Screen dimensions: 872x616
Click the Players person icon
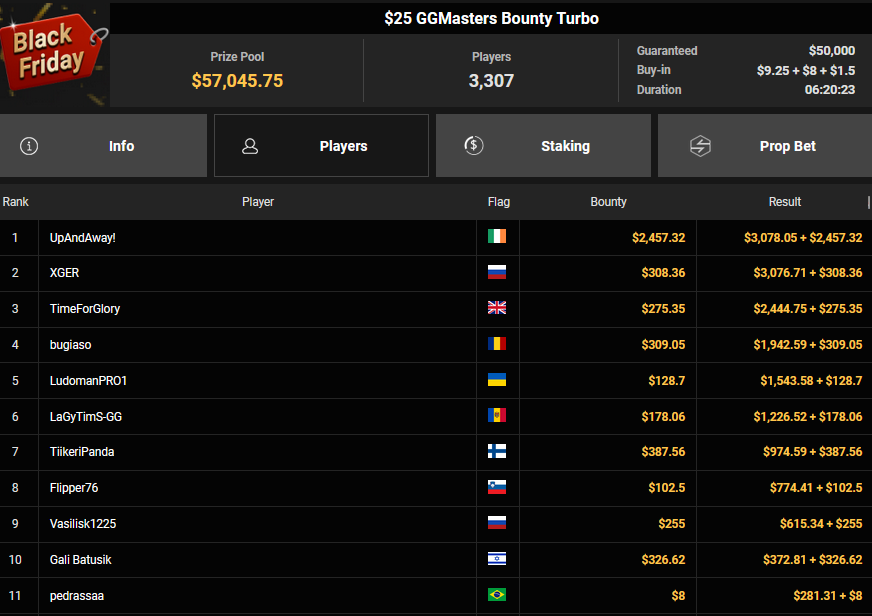tap(250, 146)
